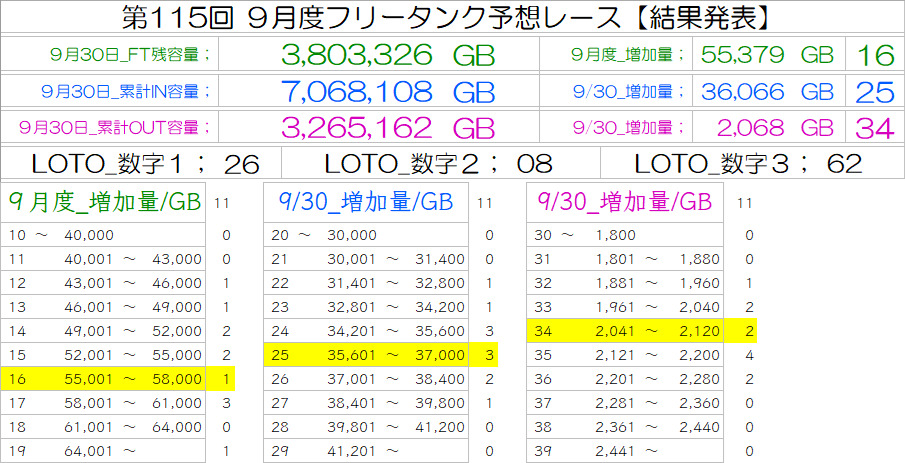Click the magenta 3,265,162 GB value
905x463 pixels.
point(388,128)
